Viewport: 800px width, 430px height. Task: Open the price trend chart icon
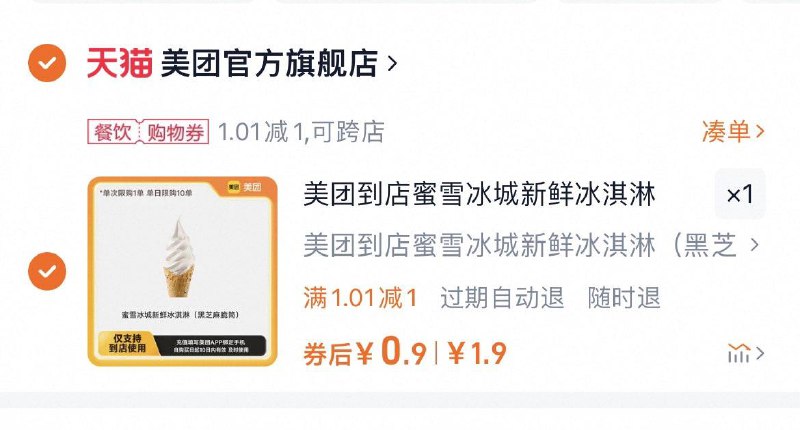[x=745, y=353]
